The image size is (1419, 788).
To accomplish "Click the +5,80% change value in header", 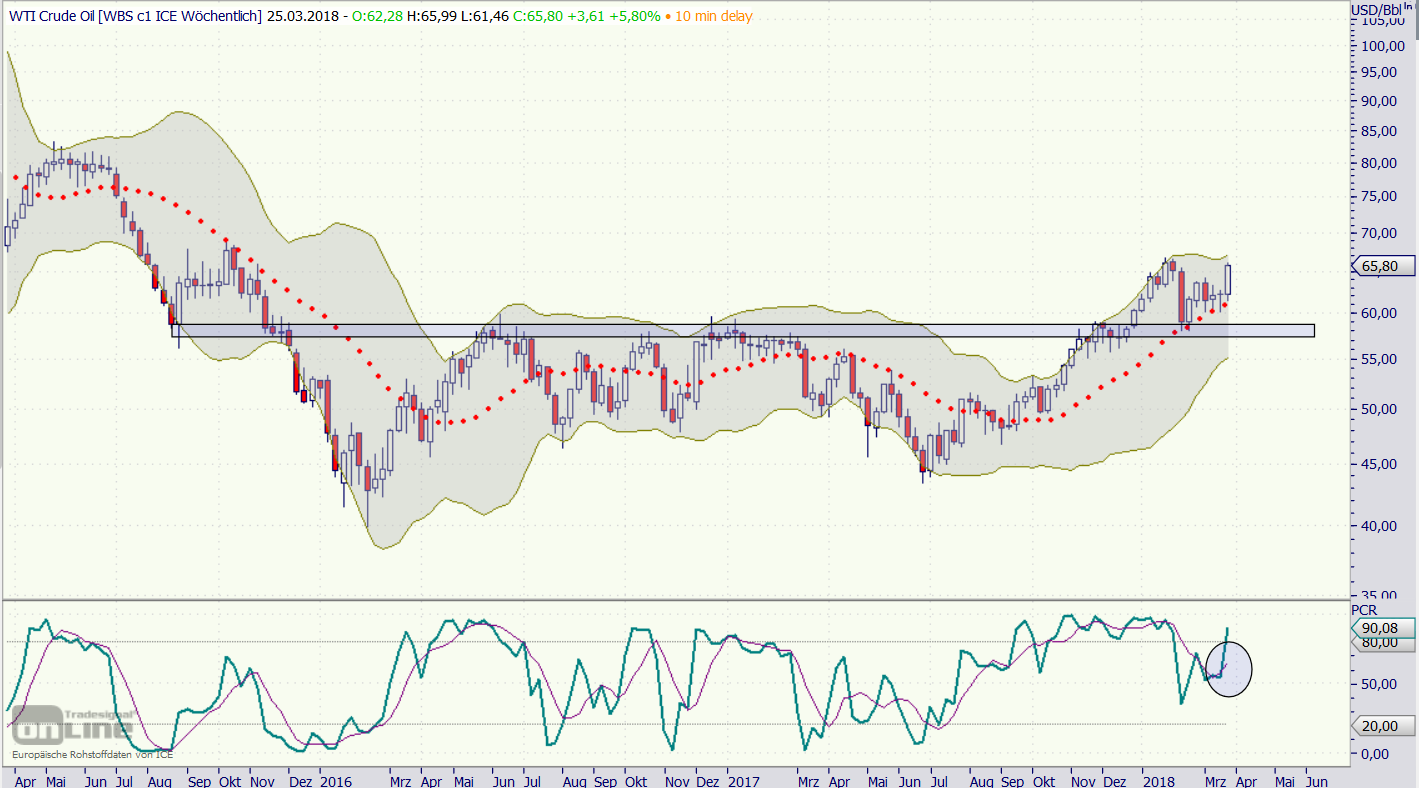I will [x=635, y=16].
